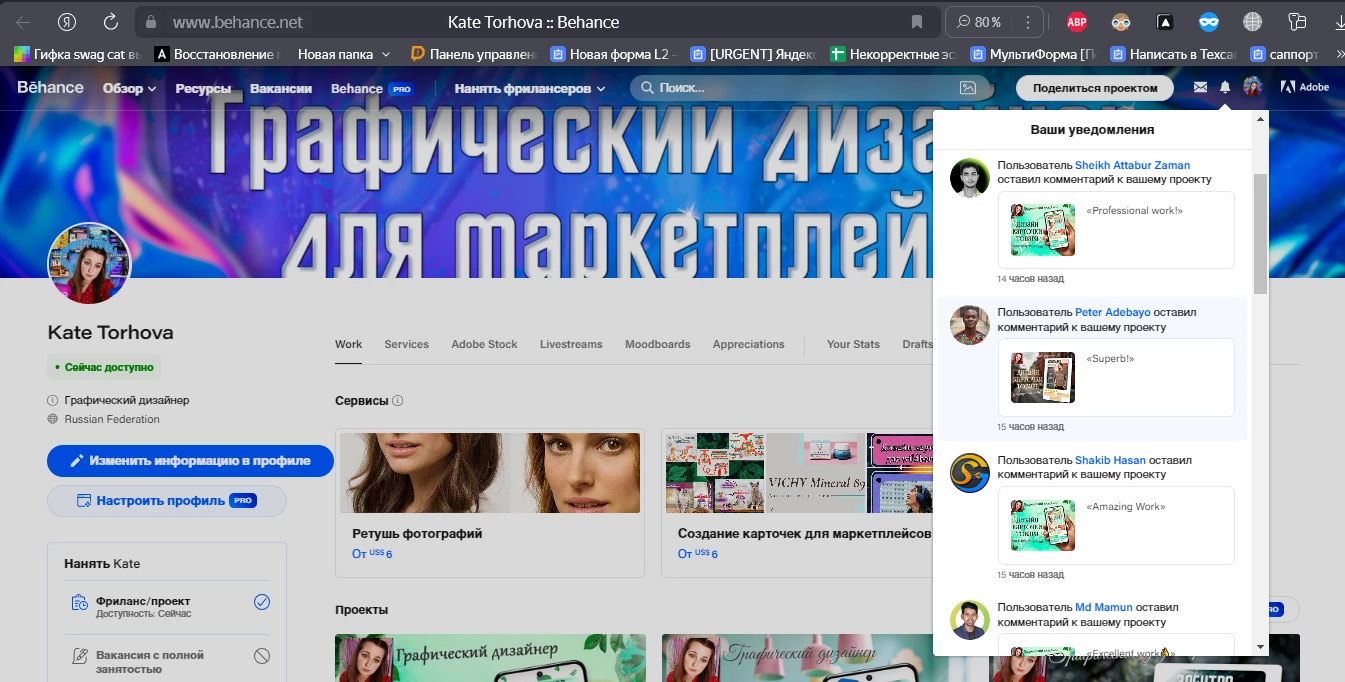This screenshot has width=1345, height=682.
Task: Click the globe extension icon in toolbar
Action: tap(1252, 22)
